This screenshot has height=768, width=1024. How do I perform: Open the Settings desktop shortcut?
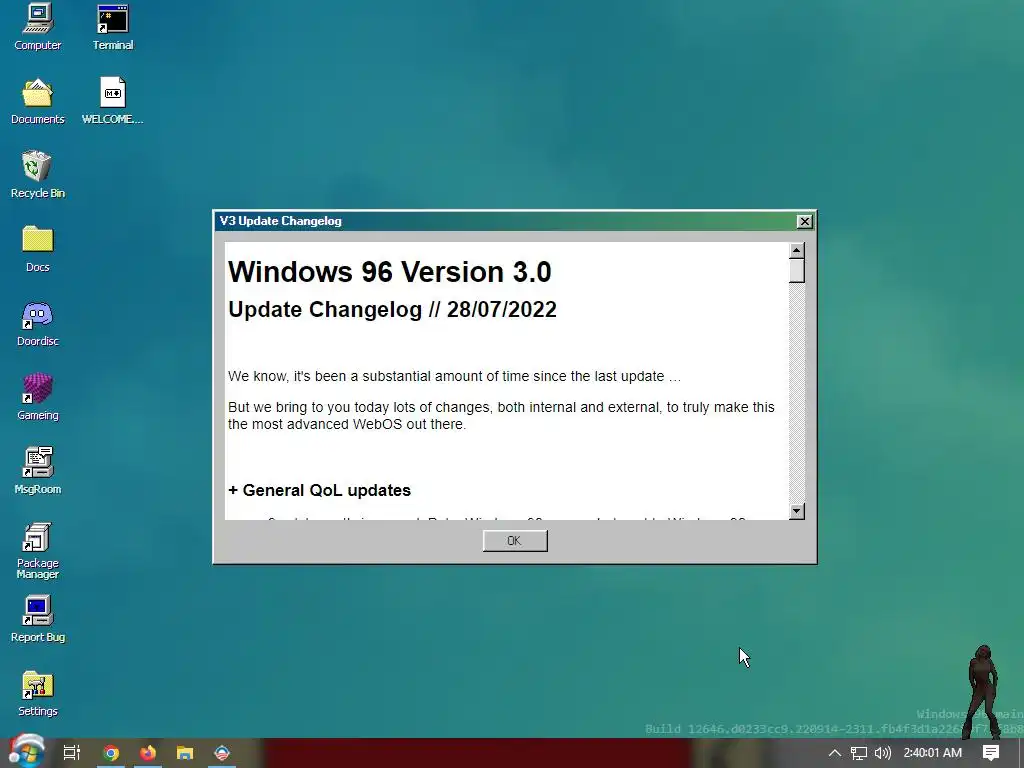(37, 693)
